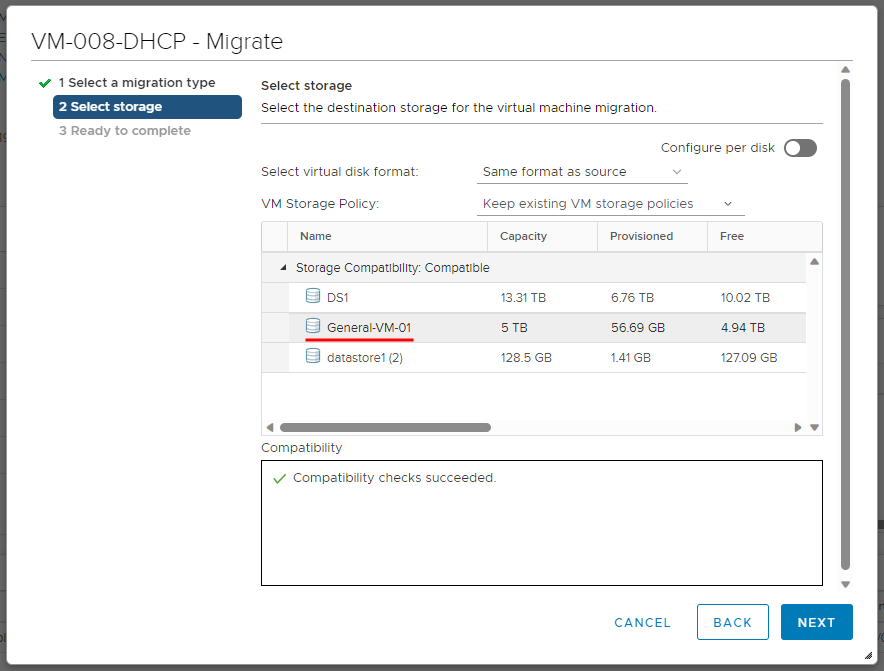Click the 10.02 TB free cell
The width and height of the screenshot is (884, 671).
pos(745,297)
